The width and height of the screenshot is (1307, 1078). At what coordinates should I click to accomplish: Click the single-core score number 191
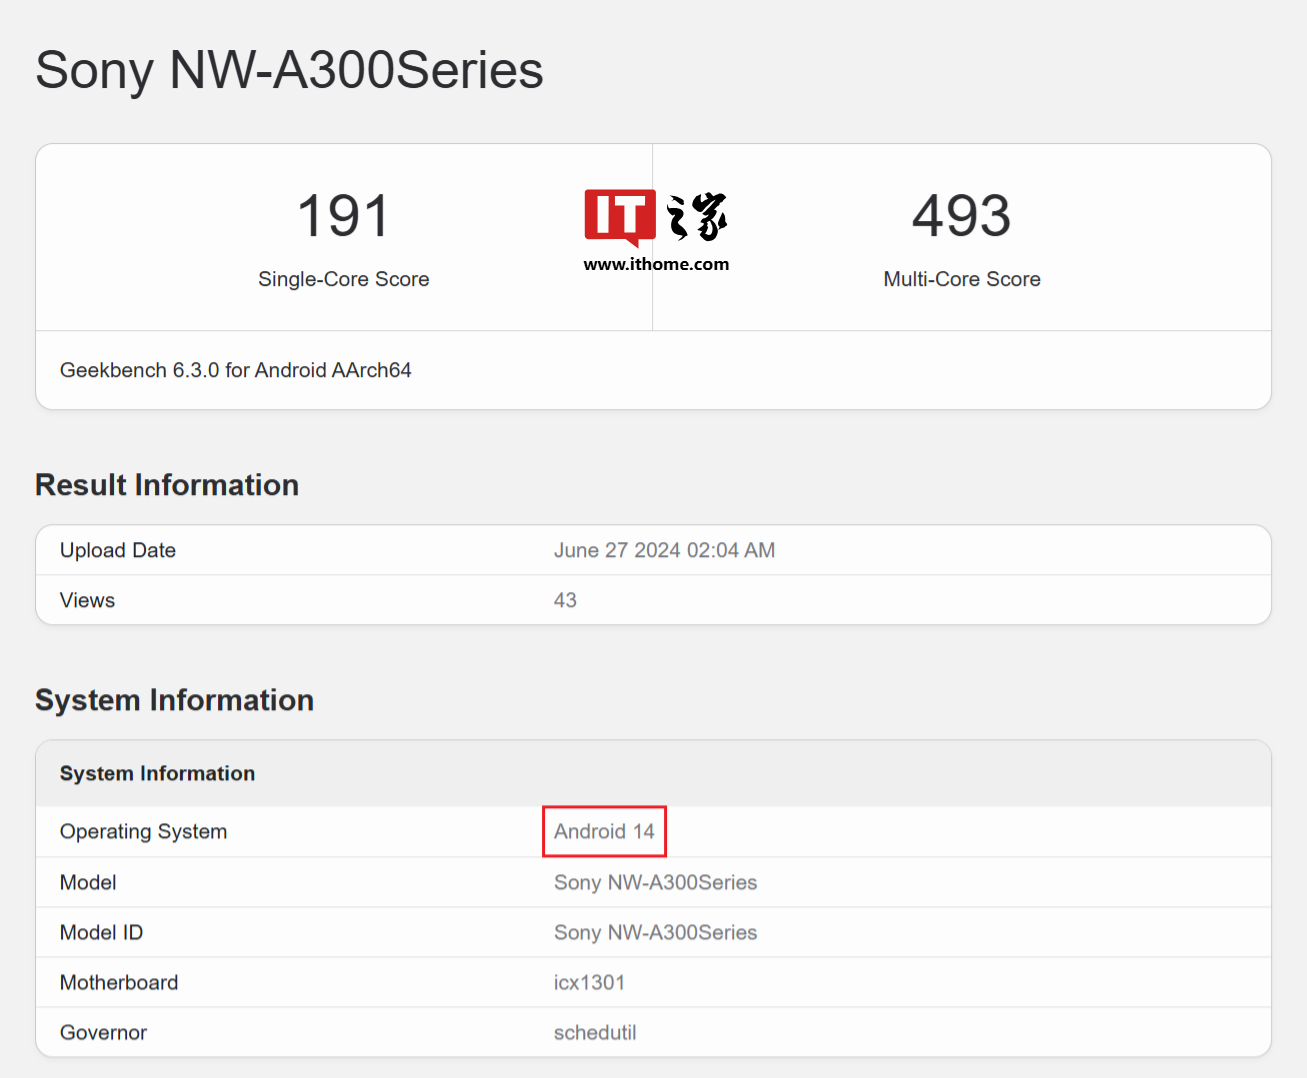click(x=343, y=216)
